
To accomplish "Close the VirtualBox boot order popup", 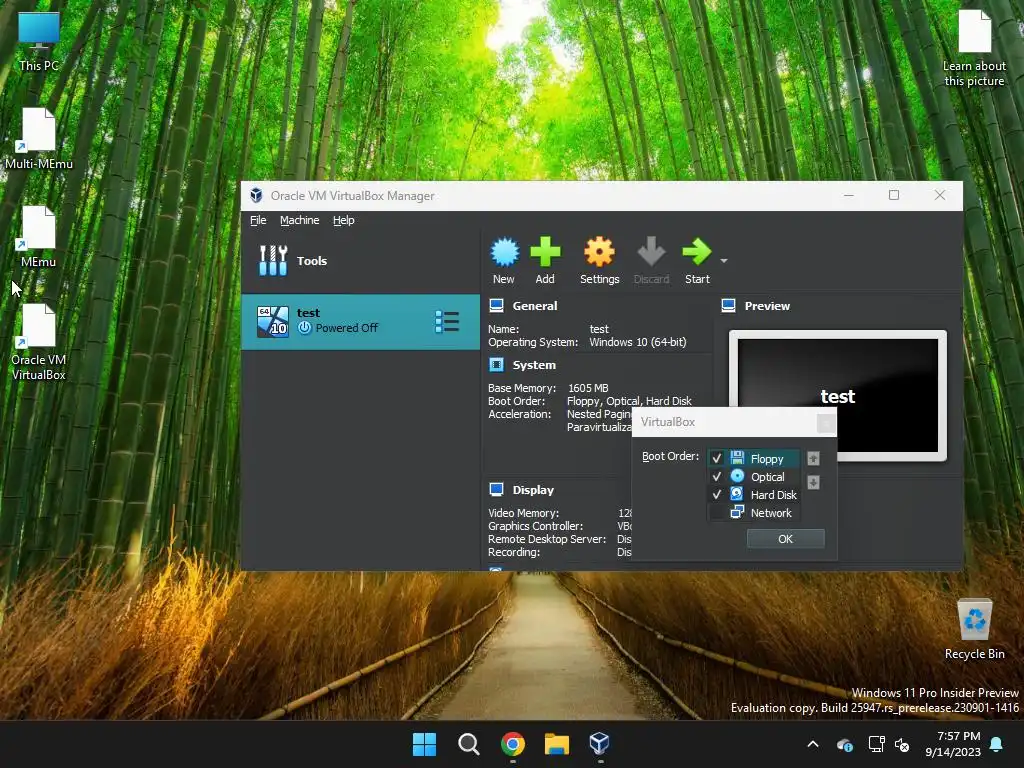I will click(825, 423).
